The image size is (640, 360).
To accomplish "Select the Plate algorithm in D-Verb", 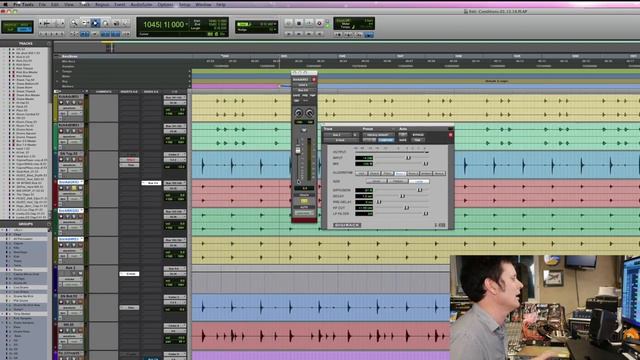I will click(x=387, y=173).
